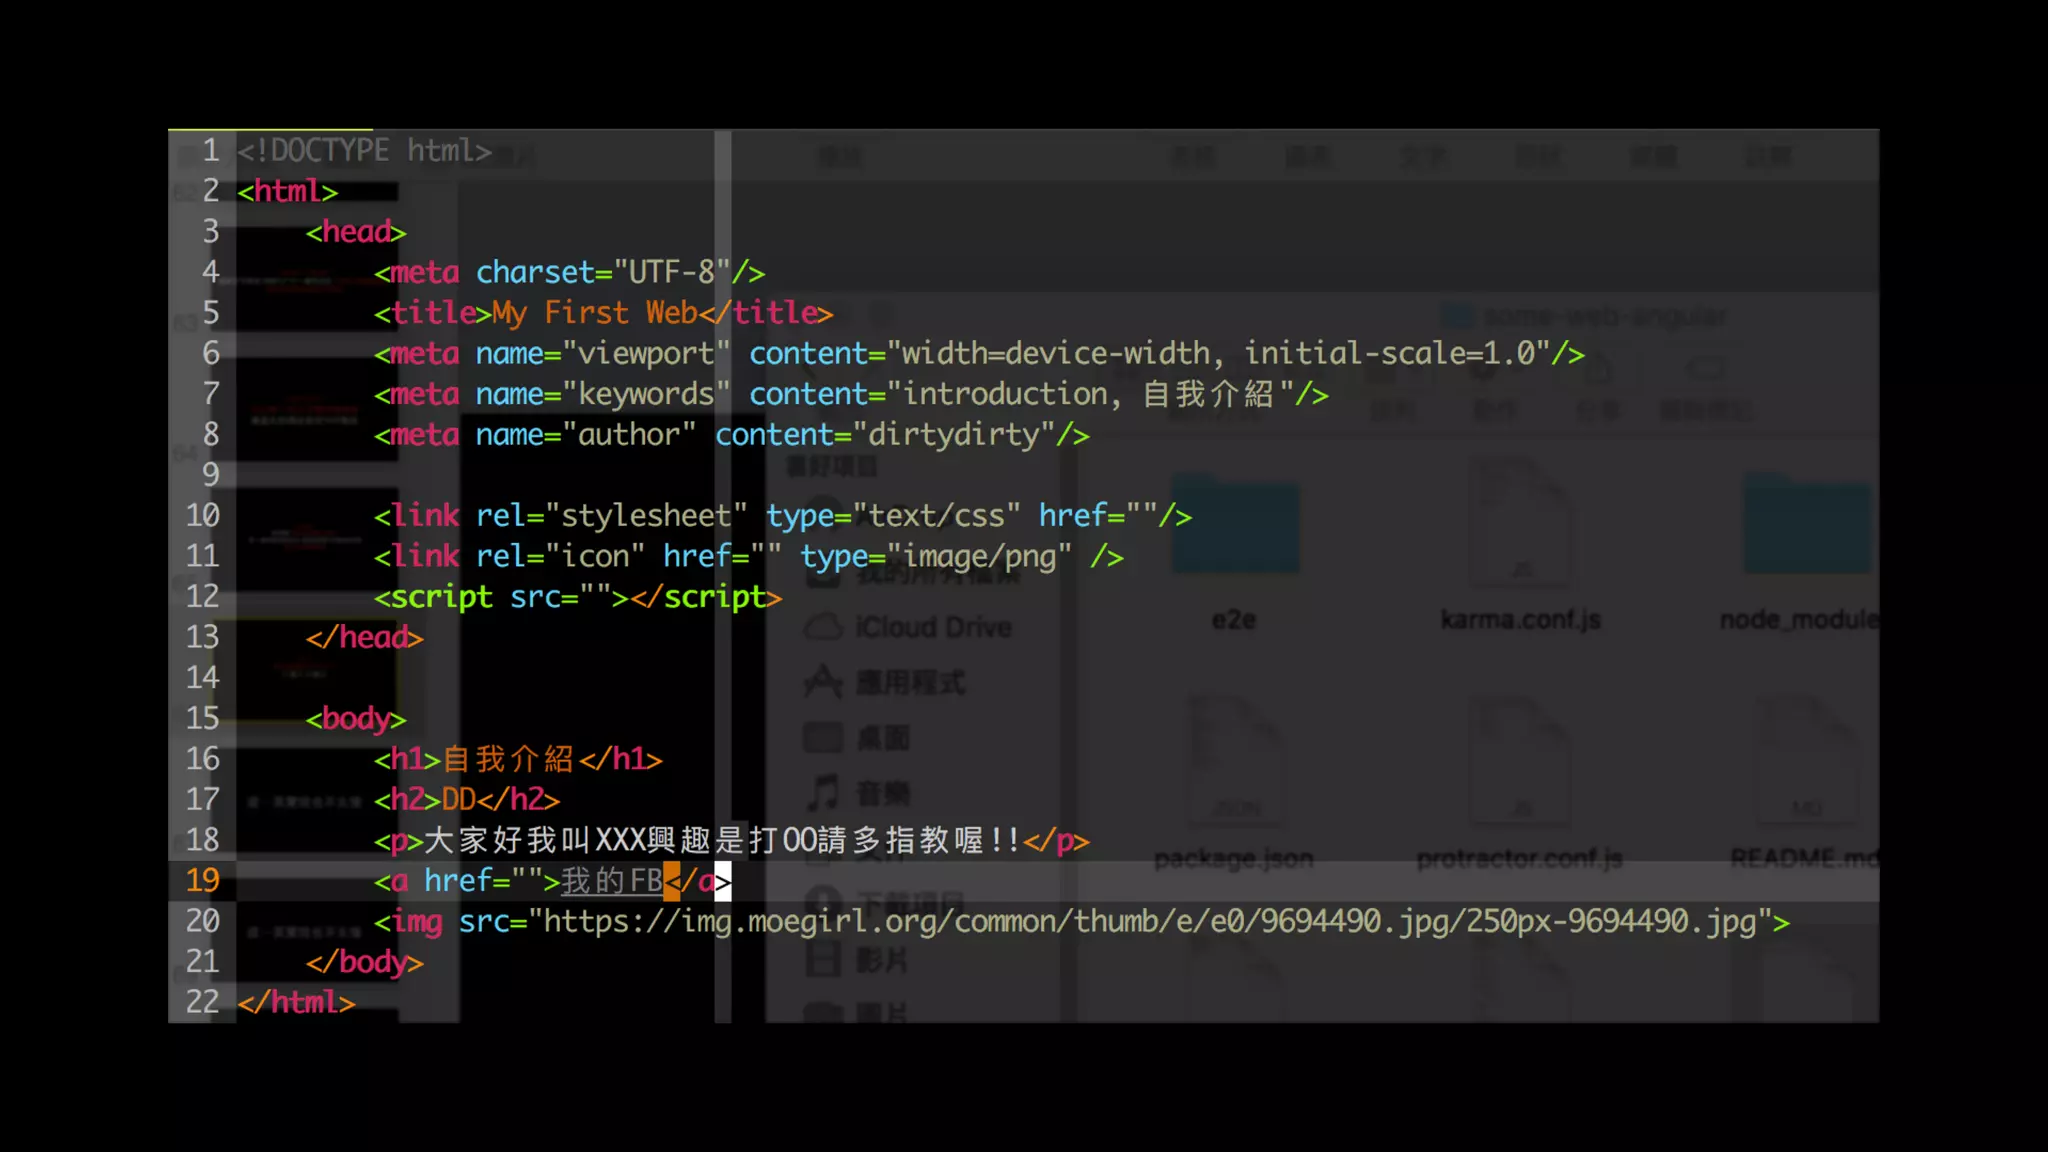Screen dimensions: 2048x1152
Task: Click line number 22 in the gutter
Action: pyautogui.click(x=203, y=1002)
